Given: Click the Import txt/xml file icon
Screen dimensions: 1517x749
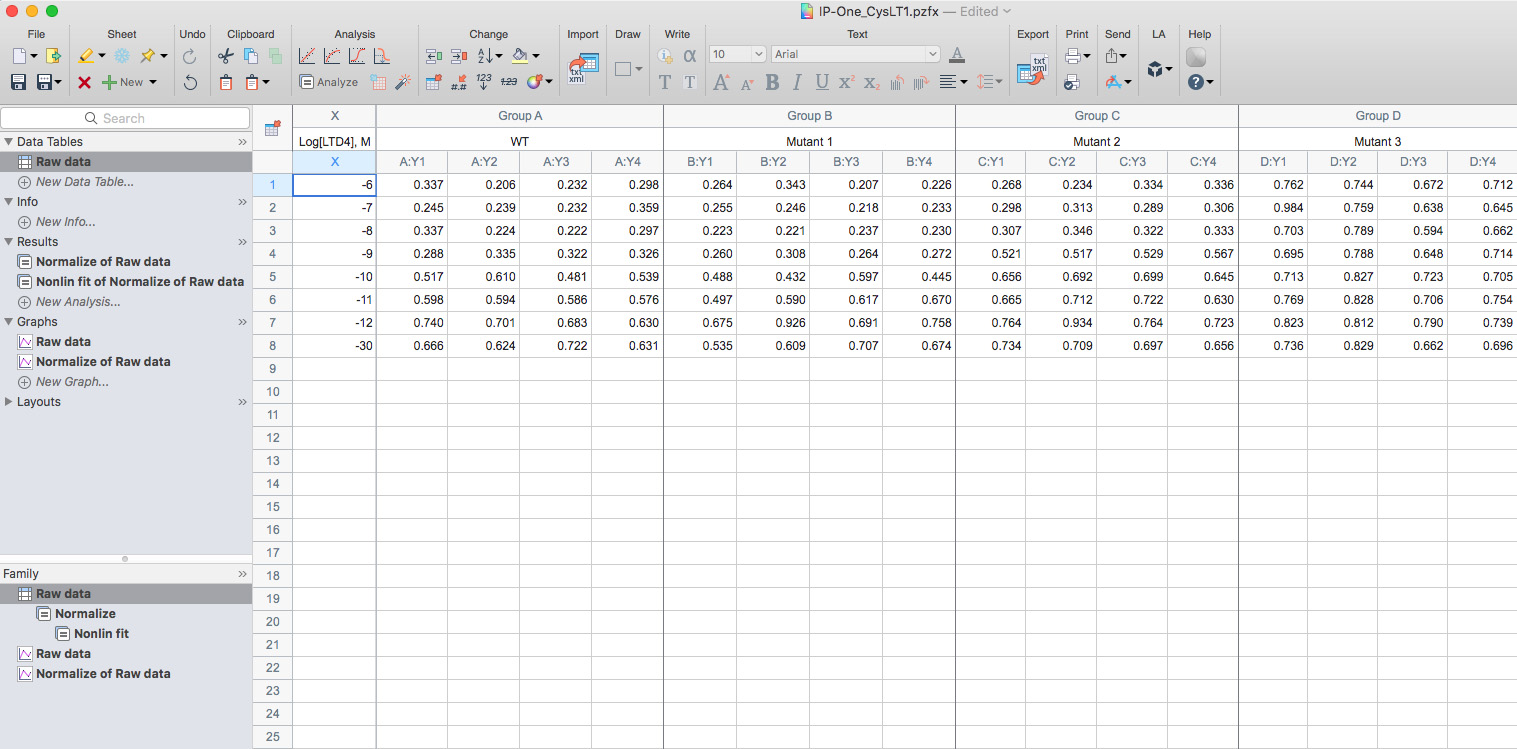Looking at the screenshot, I should pos(583,69).
